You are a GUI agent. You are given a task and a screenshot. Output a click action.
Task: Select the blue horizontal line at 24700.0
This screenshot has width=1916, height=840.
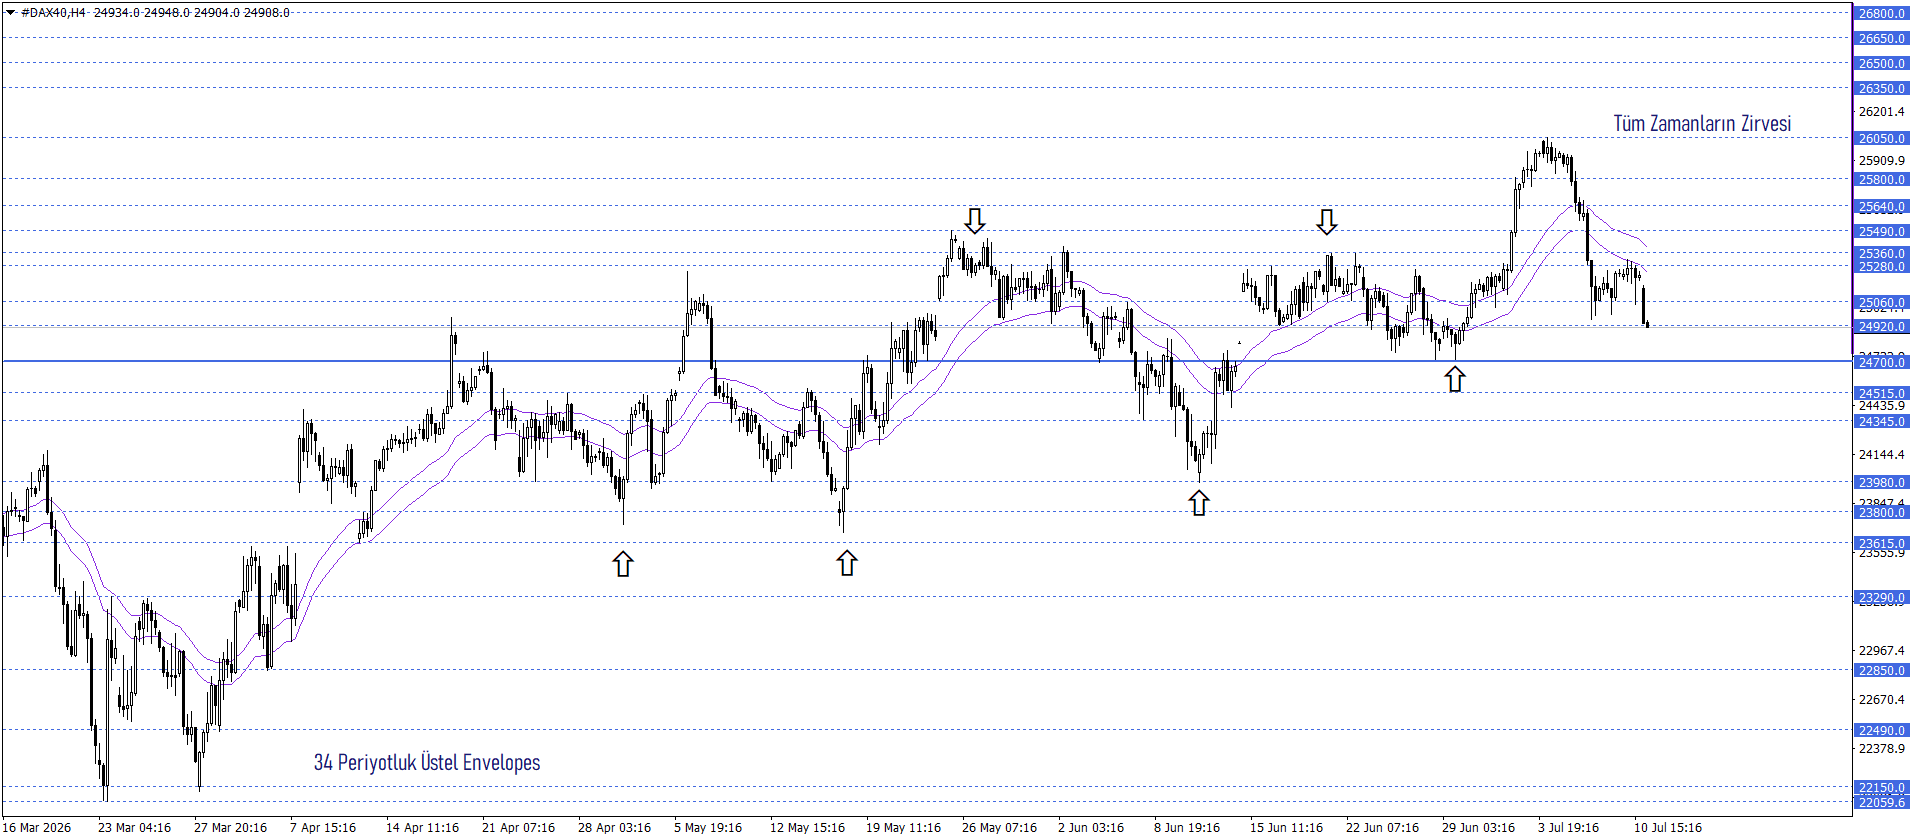[x=927, y=361]
